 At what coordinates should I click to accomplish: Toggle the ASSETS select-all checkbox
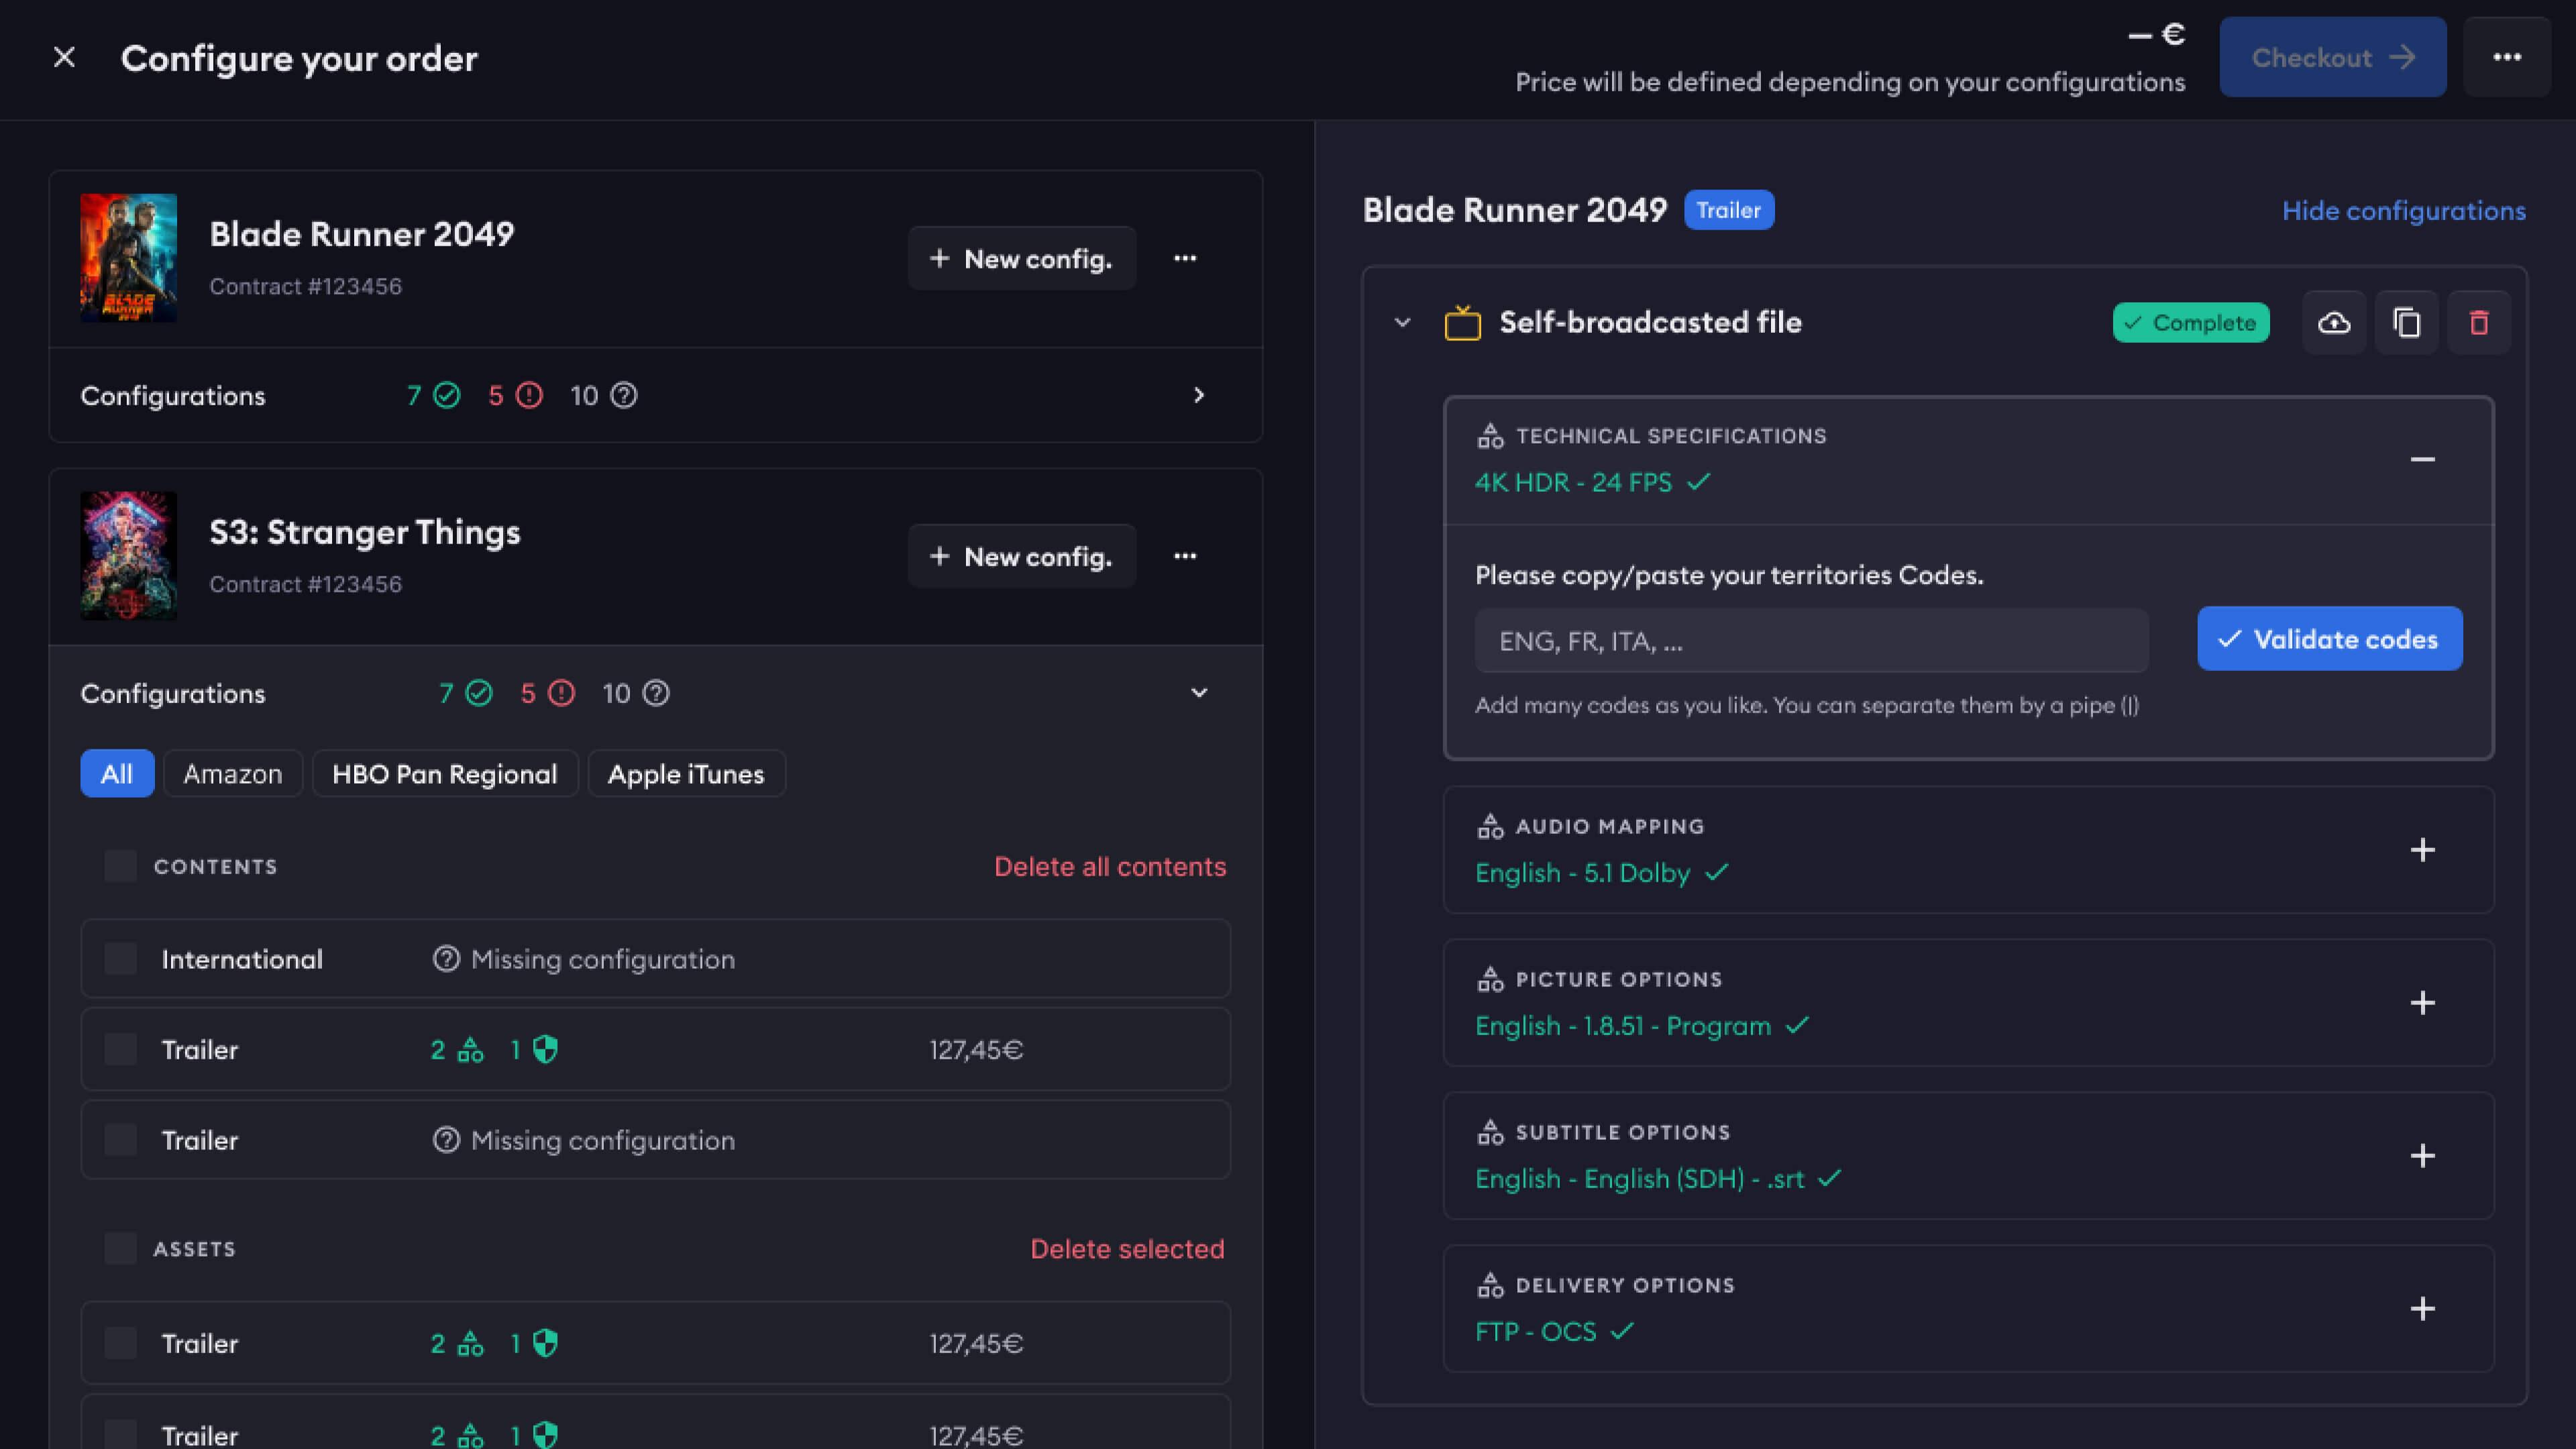(121, 1248)
